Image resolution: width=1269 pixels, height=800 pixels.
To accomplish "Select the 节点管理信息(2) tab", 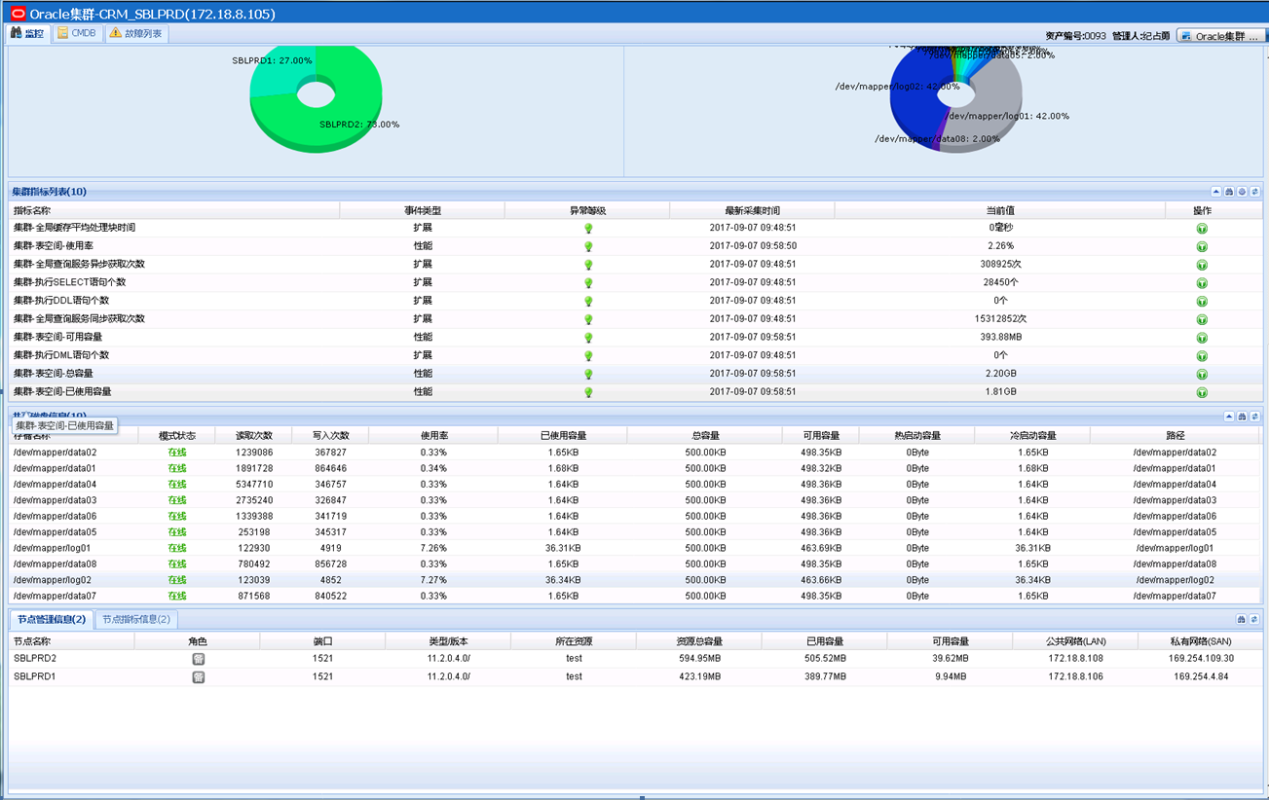I will point(51,620).
